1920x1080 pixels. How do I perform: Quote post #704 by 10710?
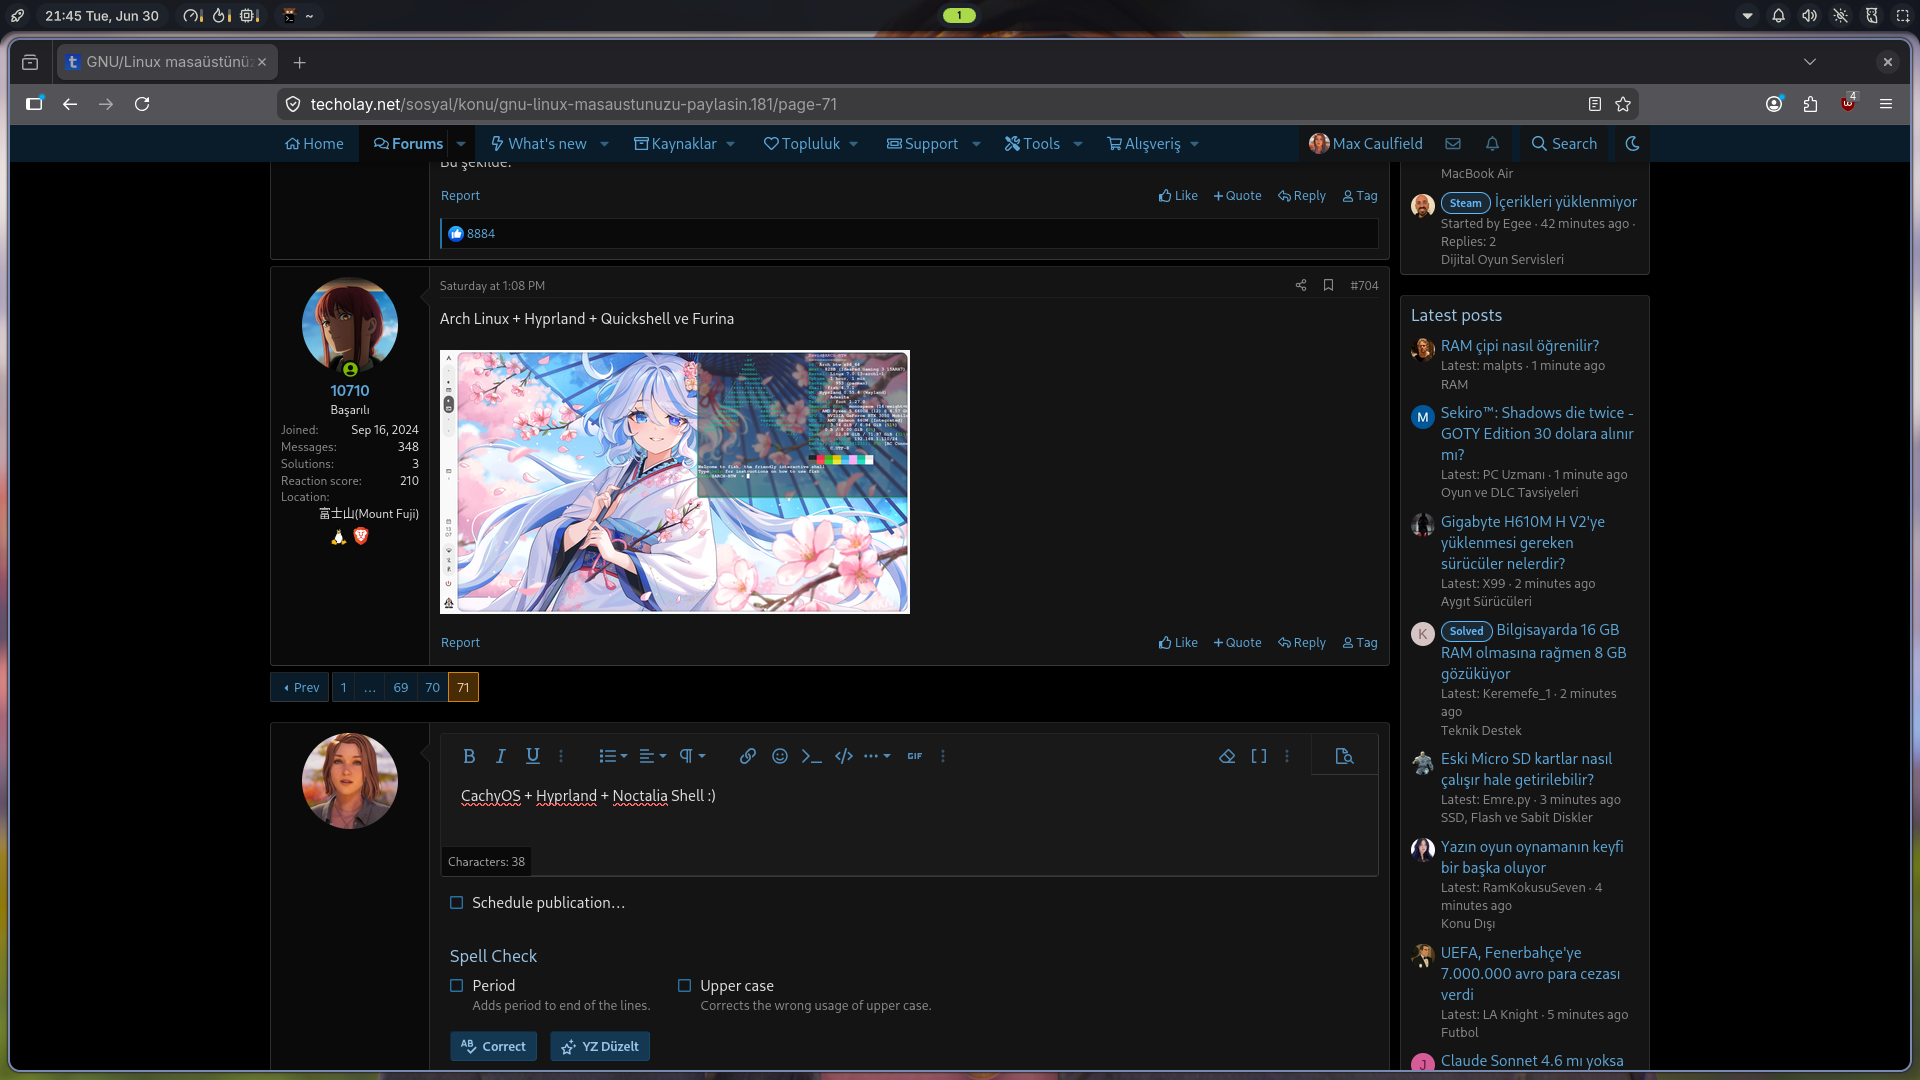point(1237,643)
